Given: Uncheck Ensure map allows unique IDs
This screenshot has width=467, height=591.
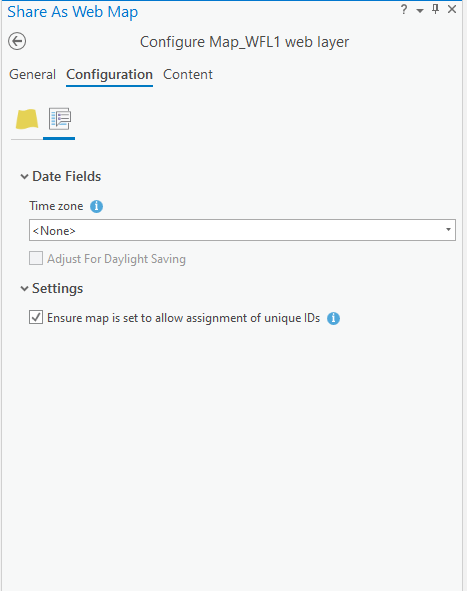Looking at the screenshot, I should pos(36,317).
